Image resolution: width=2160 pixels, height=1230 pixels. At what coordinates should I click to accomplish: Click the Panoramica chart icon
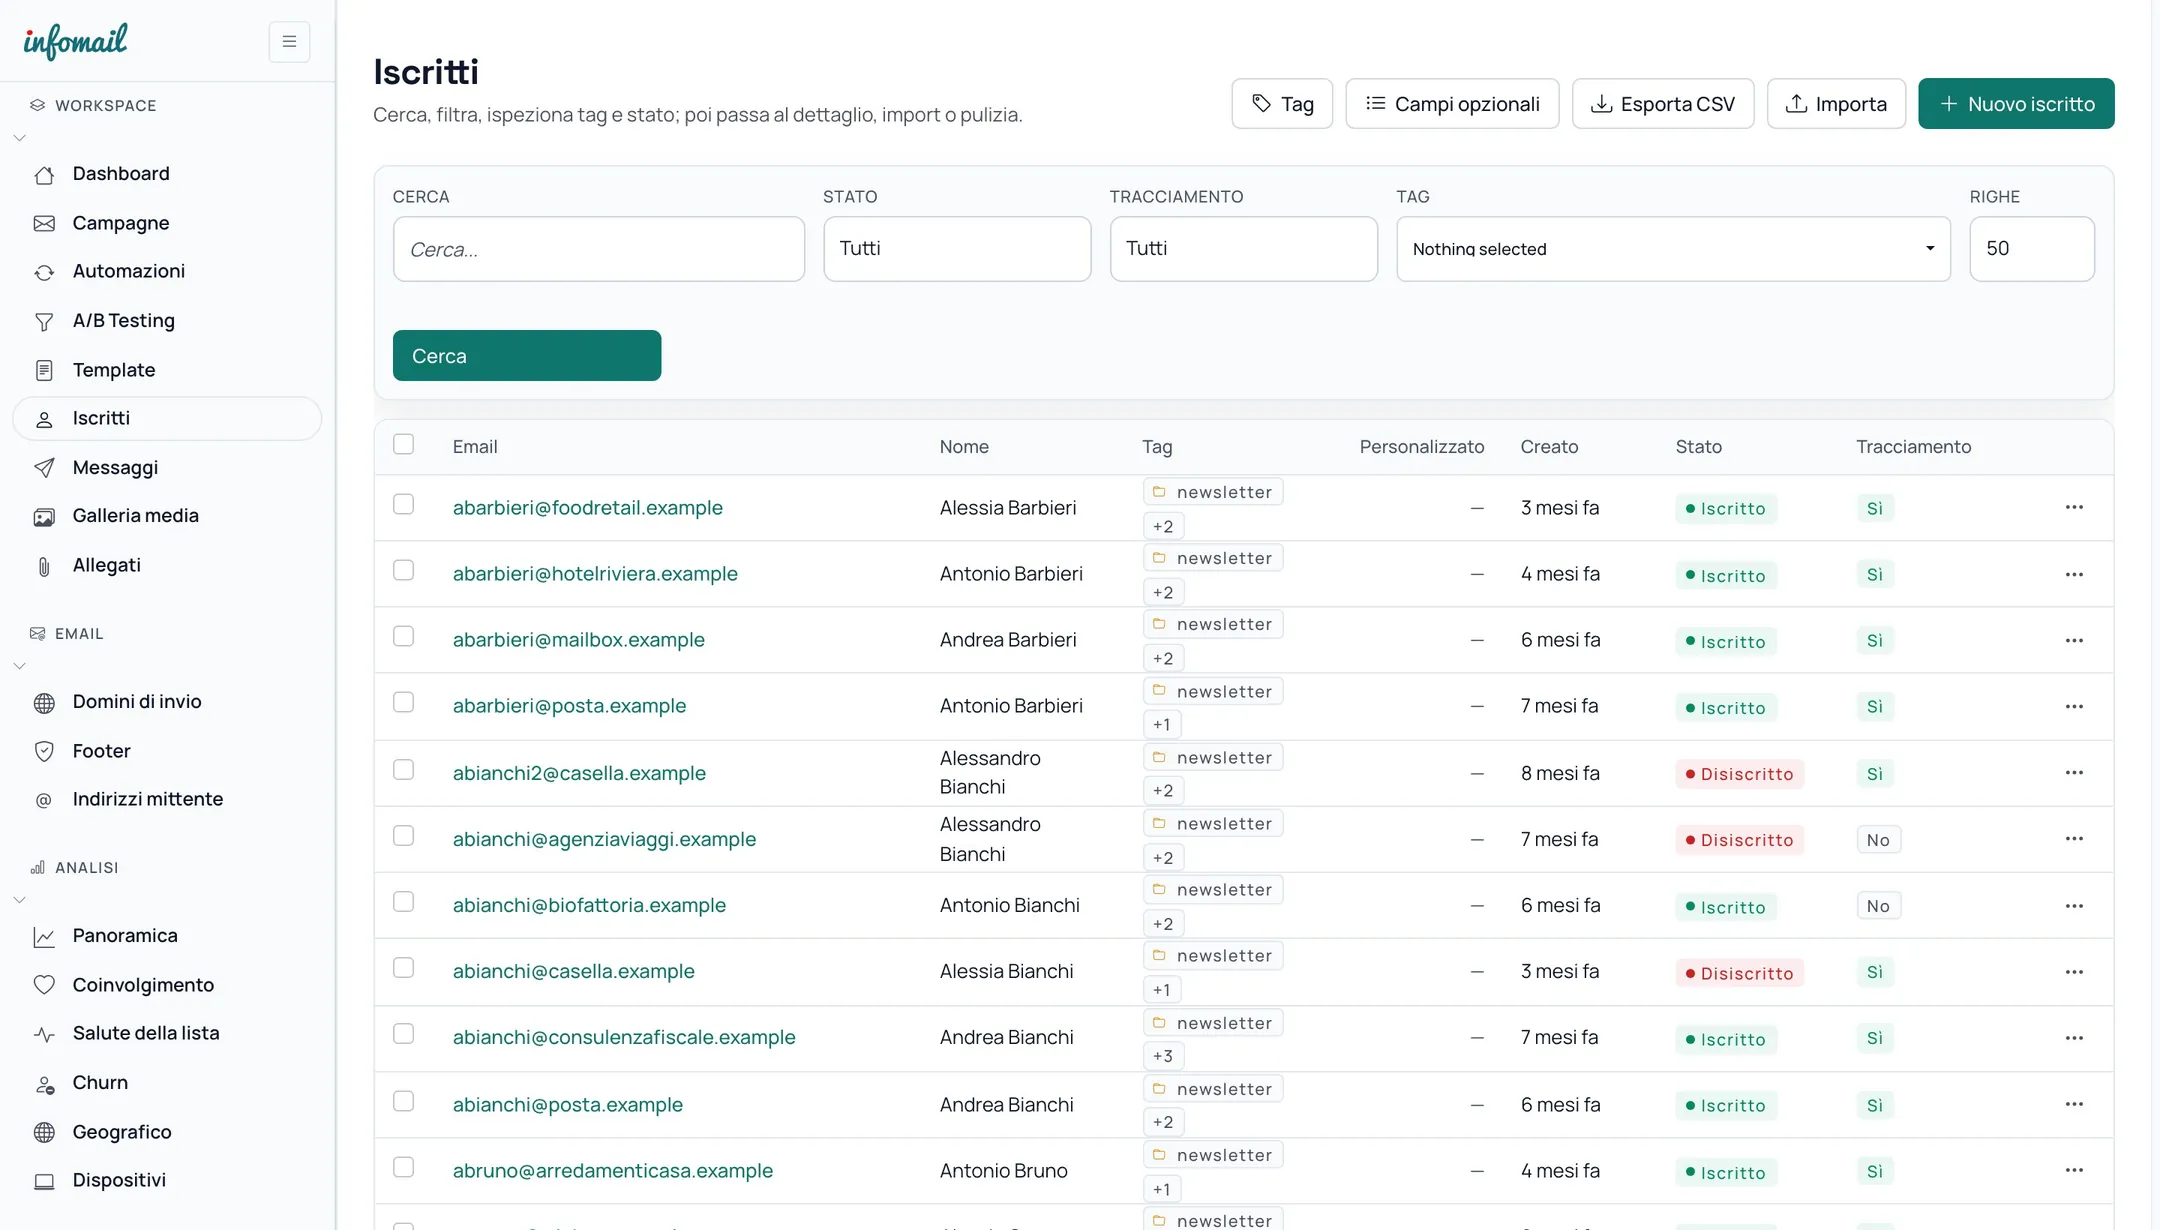point(44,937)
